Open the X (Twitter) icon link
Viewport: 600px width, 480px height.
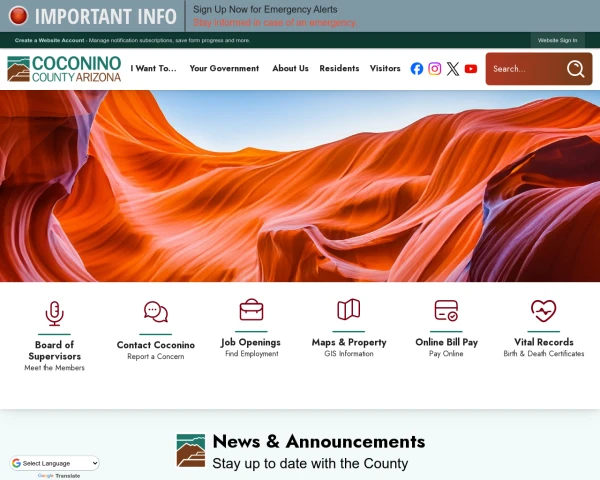click(453, 69)
